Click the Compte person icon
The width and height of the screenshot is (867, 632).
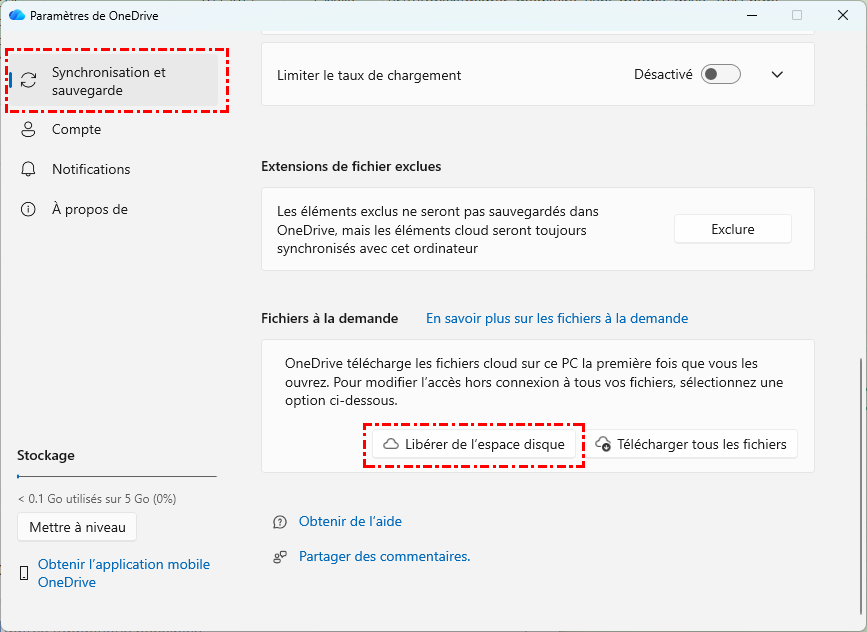pos(28,129)
